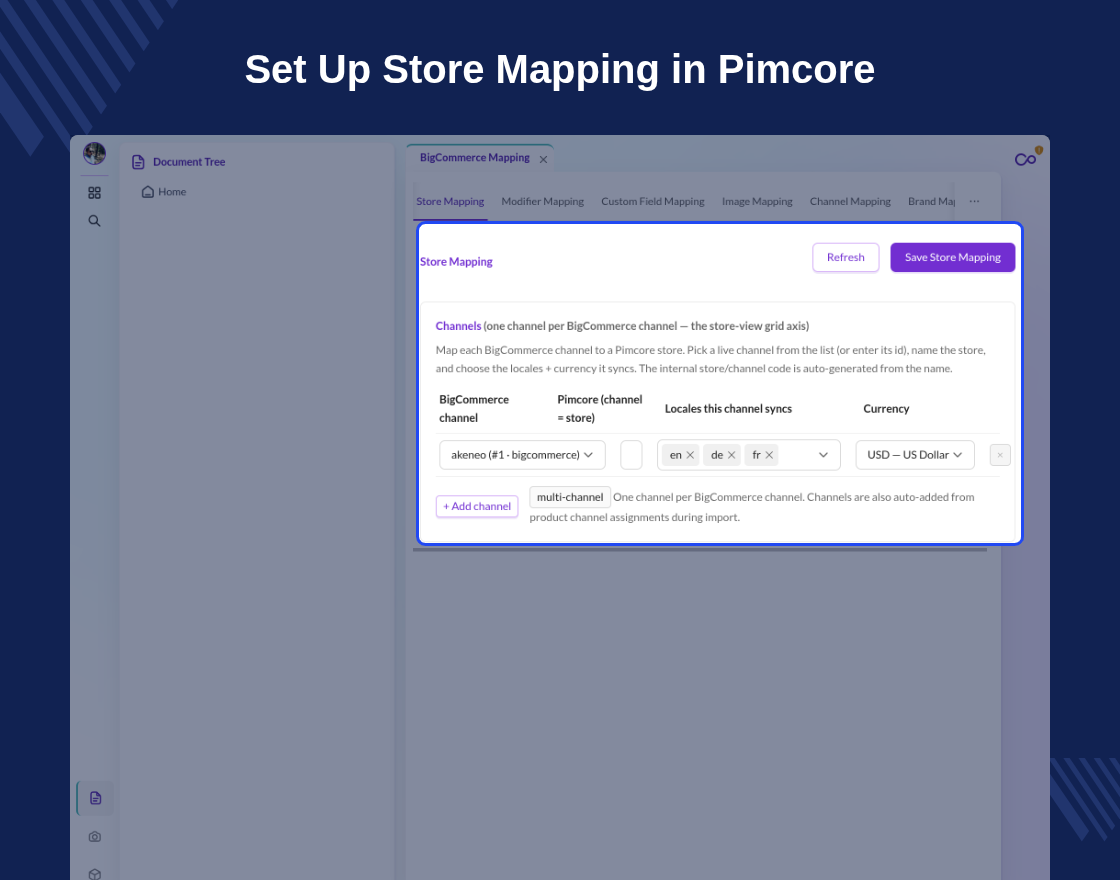This screenshot has width=1120, height=880.
Task: Open the more tabs ellipsis menu
Action: (x=974, y=201)
